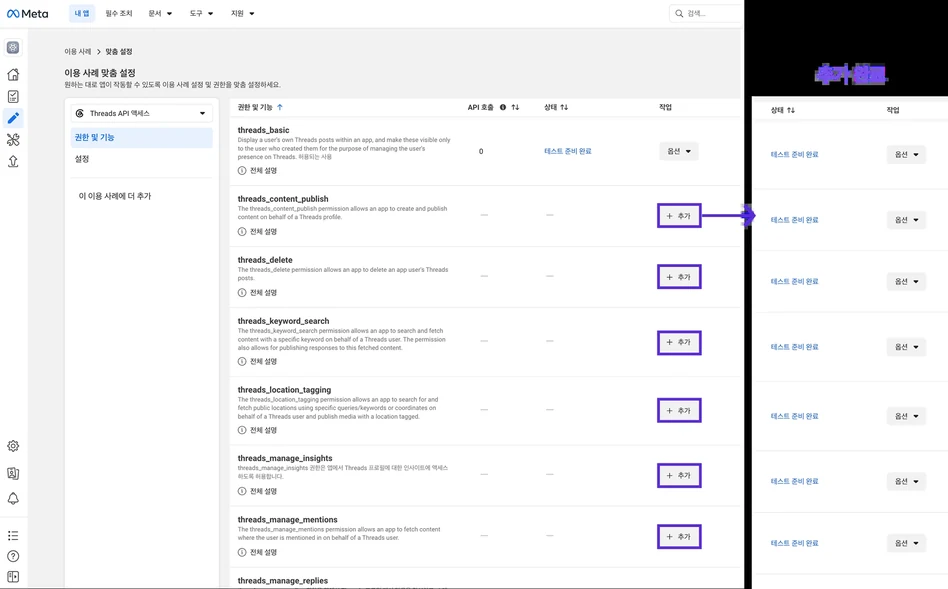
Task: Click the 이용 사례 맞춤 설정 page heading
Action: tap(100, 73)
